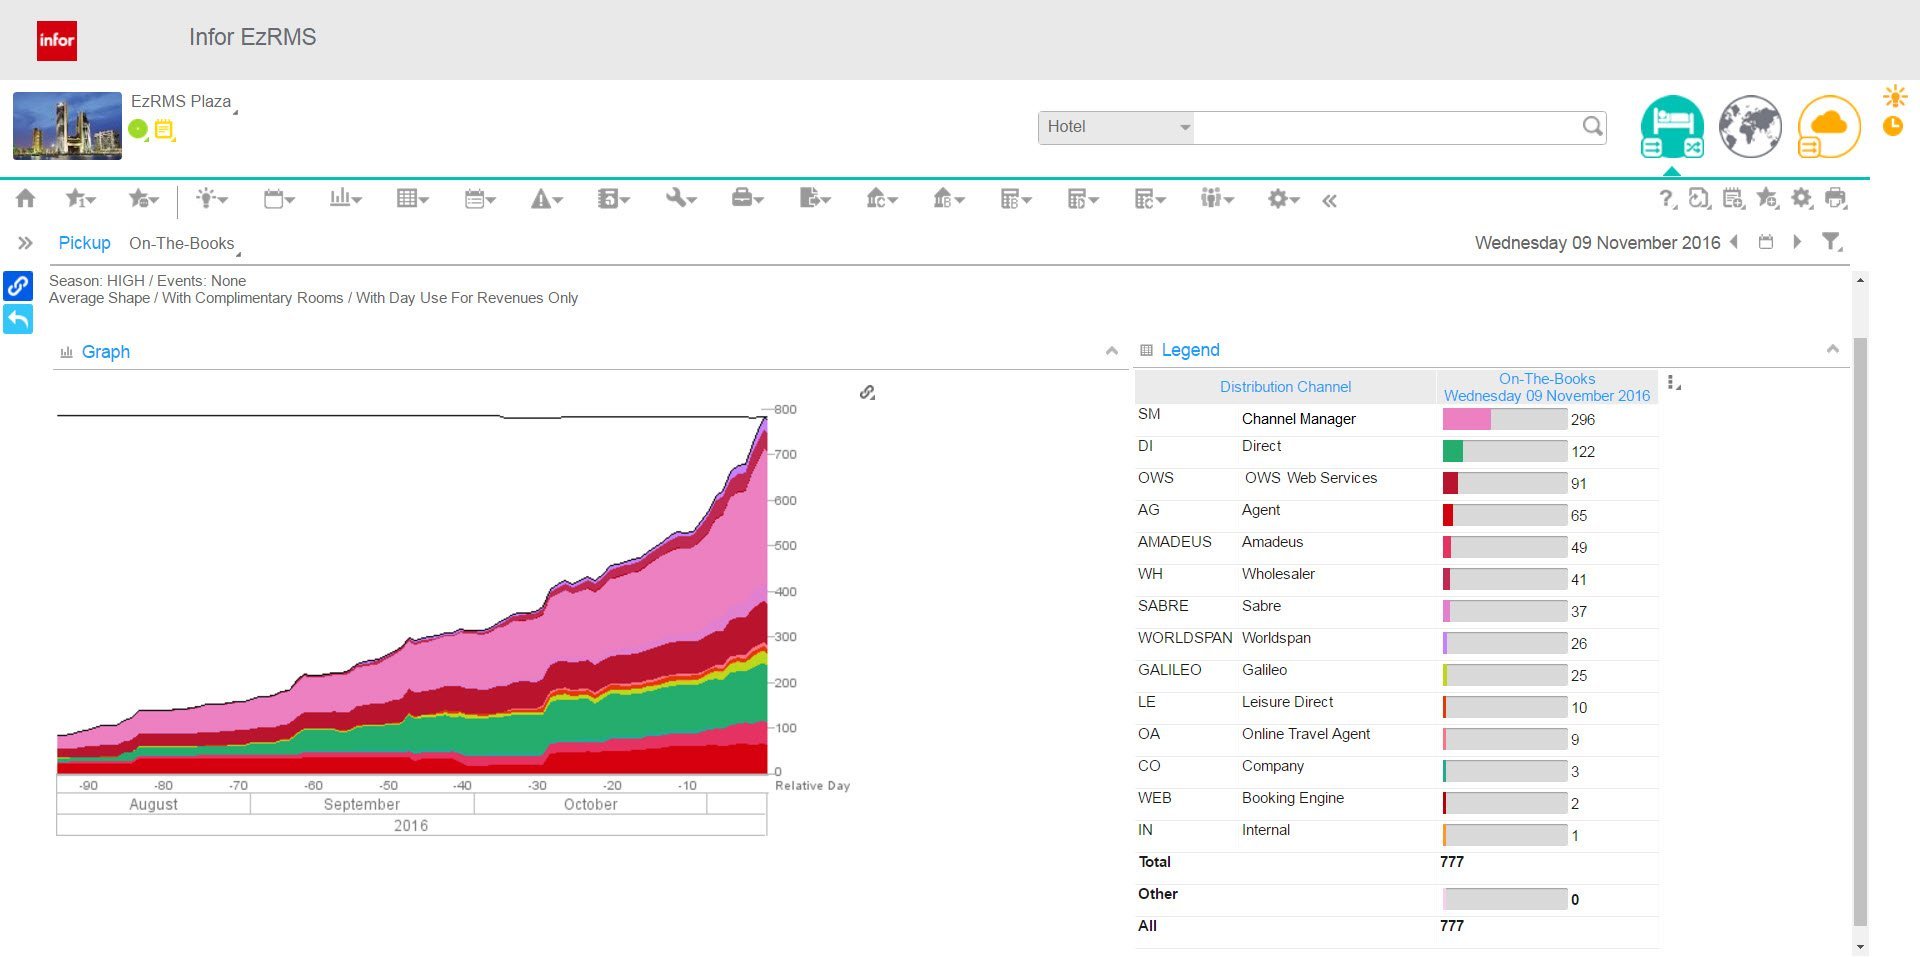
Task: Collapse the Graph panel chevron
Action: pos(1111,351)
